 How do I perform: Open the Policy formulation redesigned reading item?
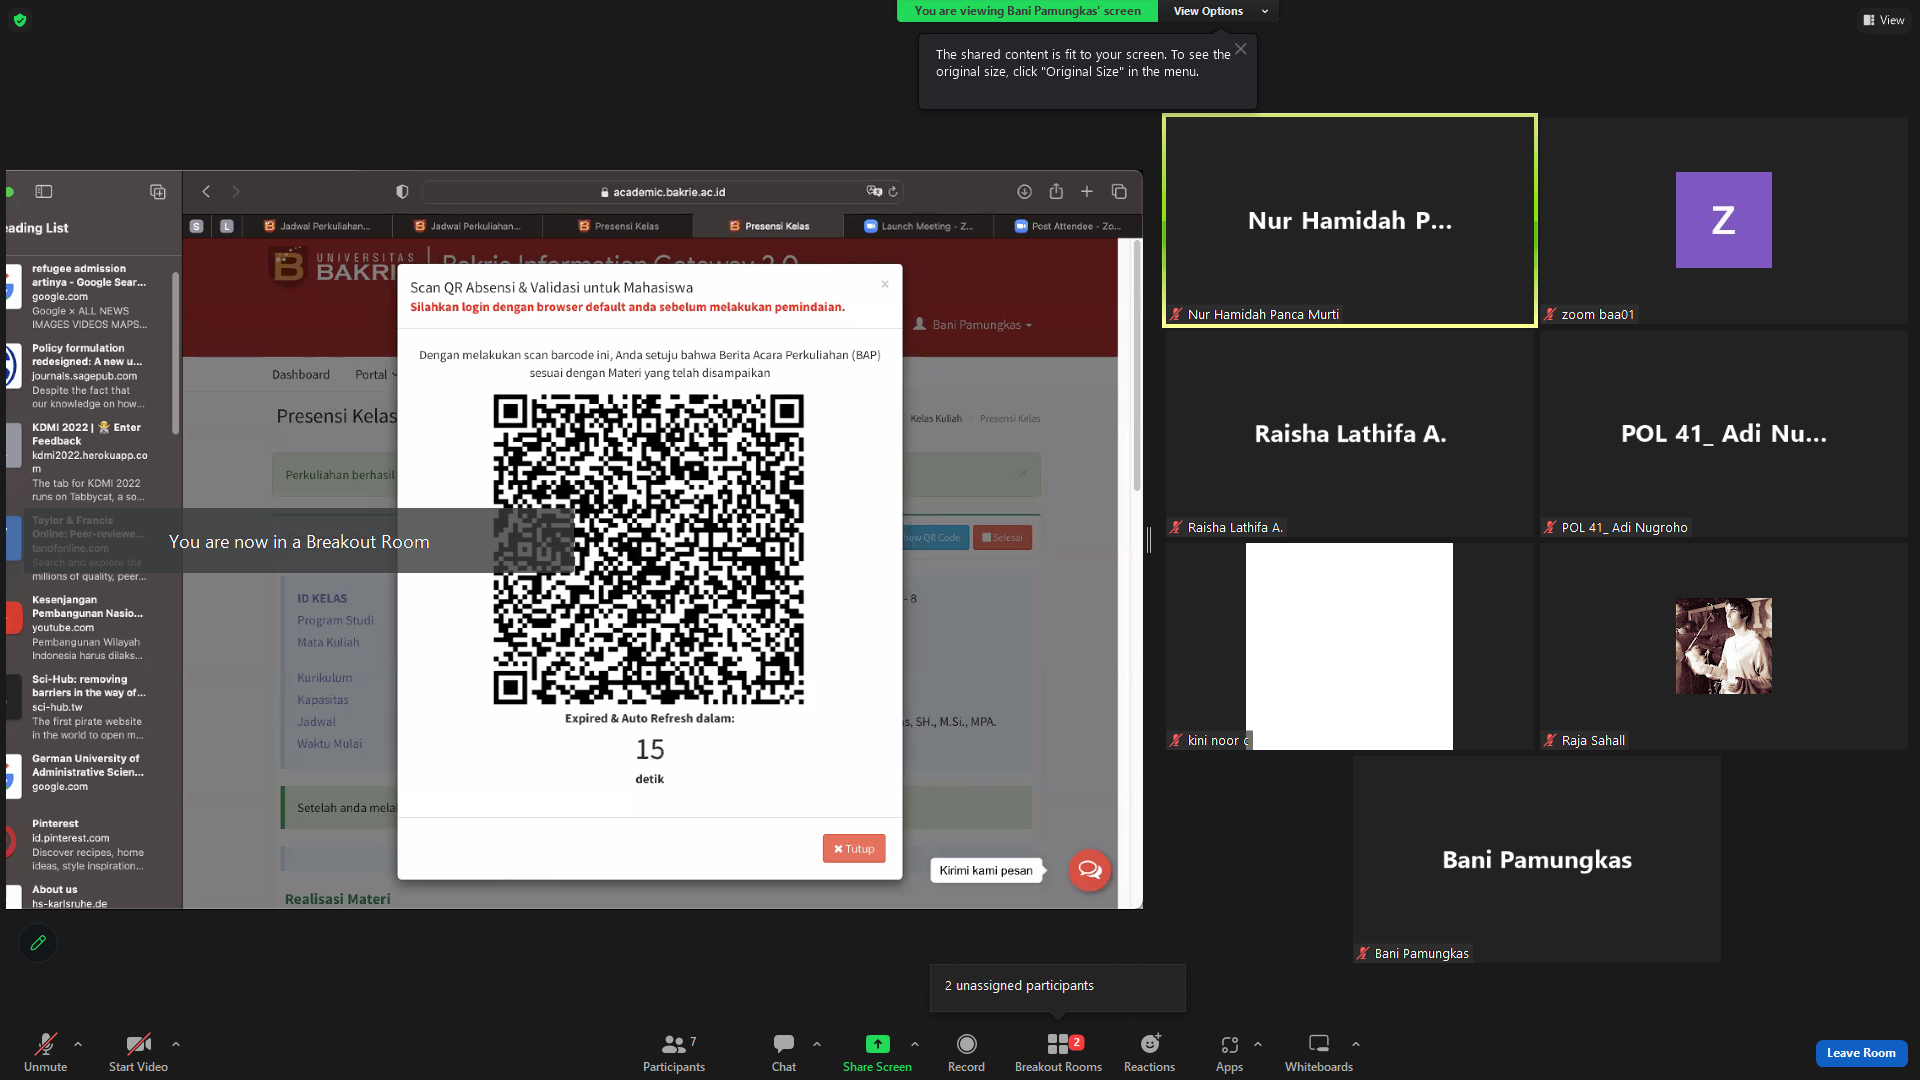coord(89,376)
